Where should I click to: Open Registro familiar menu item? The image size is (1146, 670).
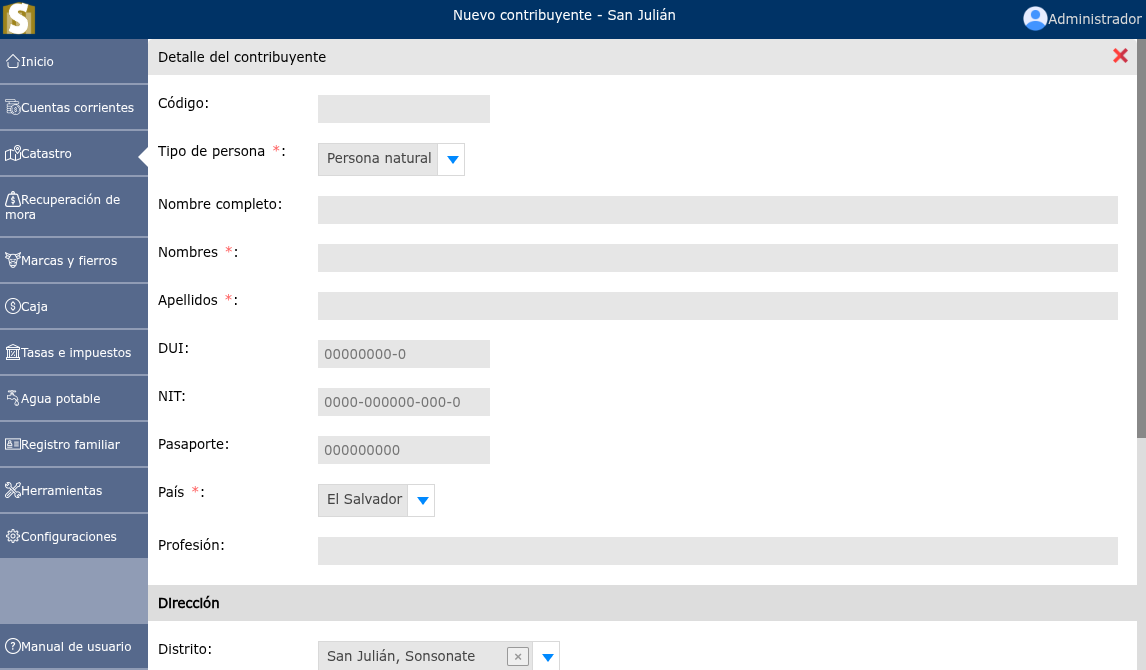[x=70, y=445]
